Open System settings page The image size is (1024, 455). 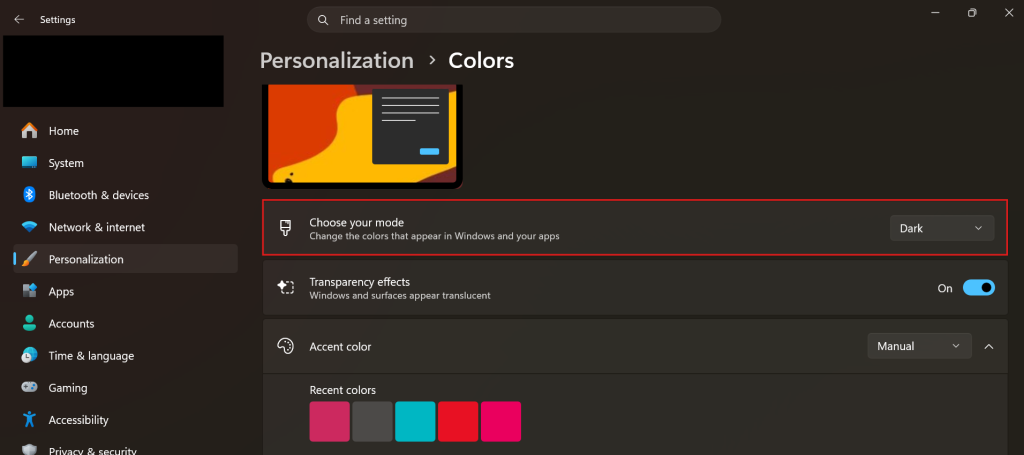coord(125,163)
